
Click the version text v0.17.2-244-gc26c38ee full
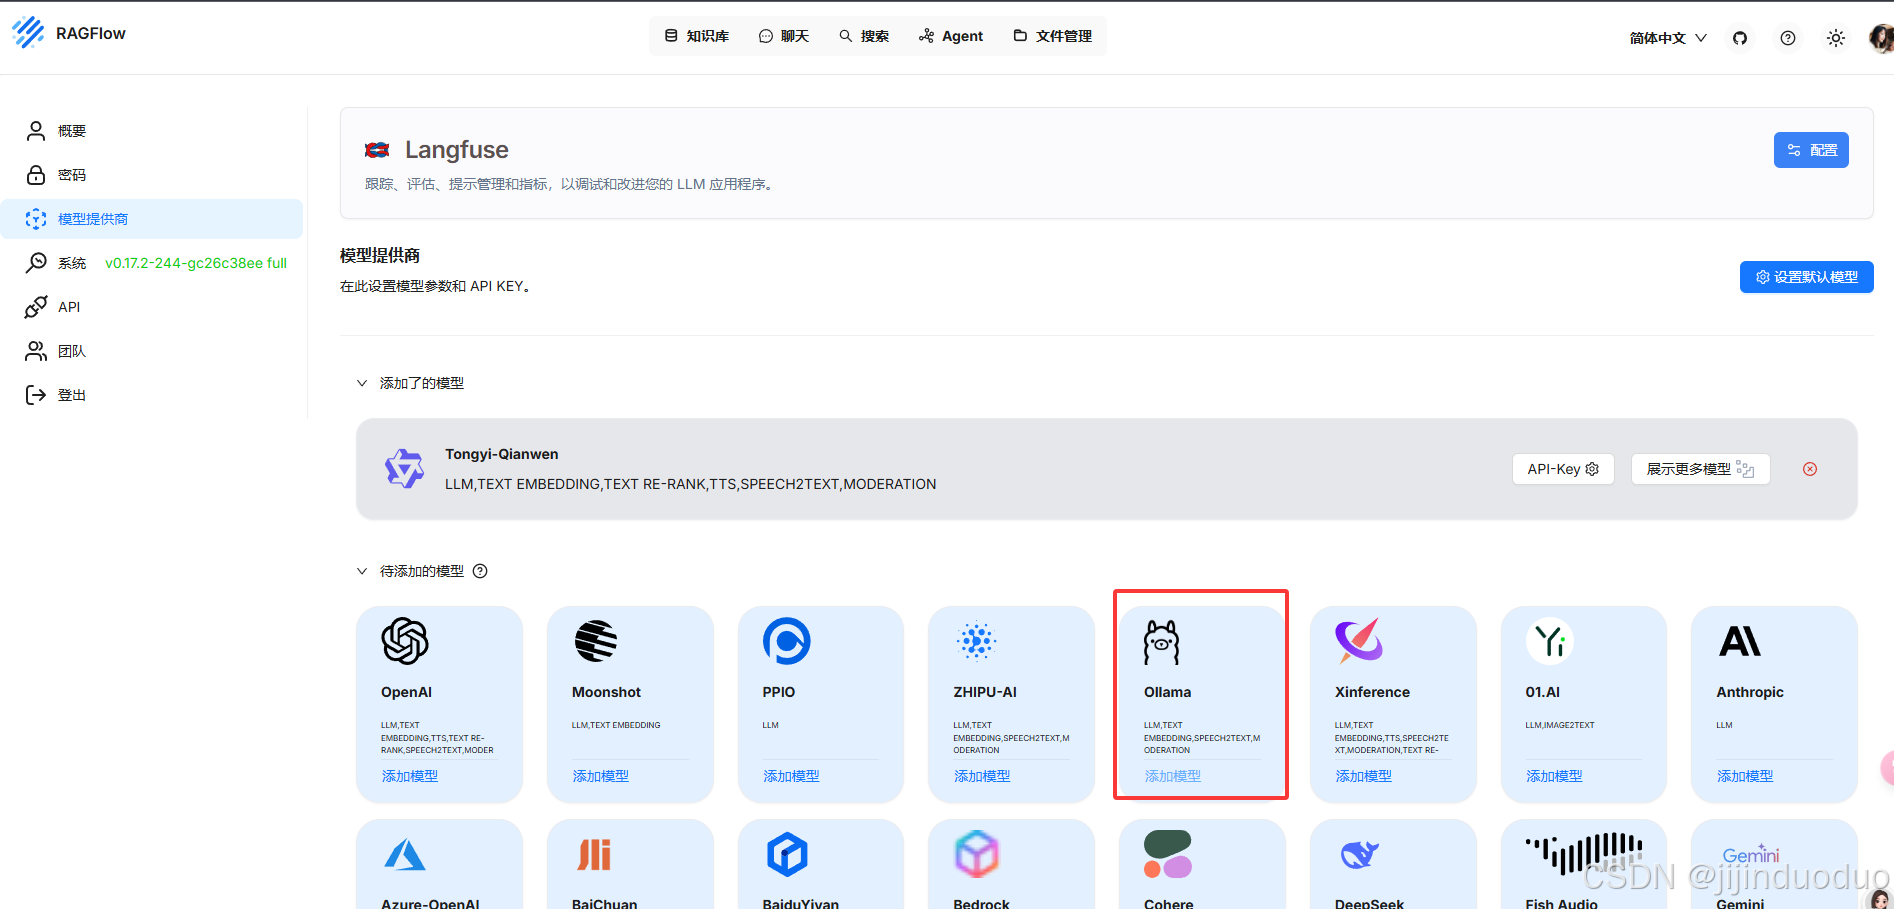pyautogui.click(x=196, y=263)
